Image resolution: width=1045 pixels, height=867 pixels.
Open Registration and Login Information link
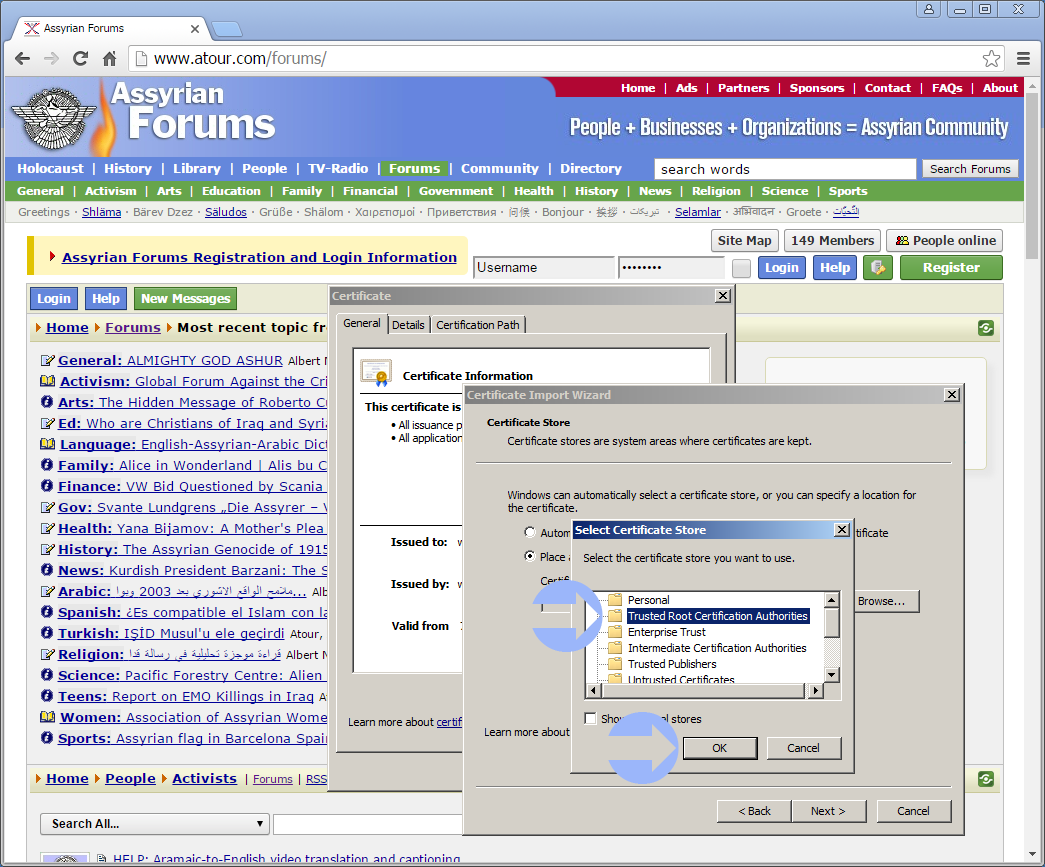259,257
